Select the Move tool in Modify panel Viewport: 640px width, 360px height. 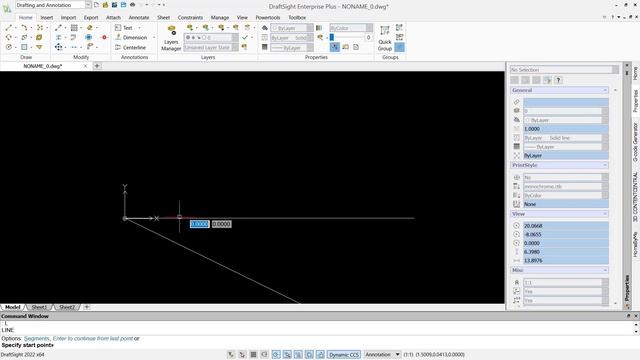coord(58,47)
